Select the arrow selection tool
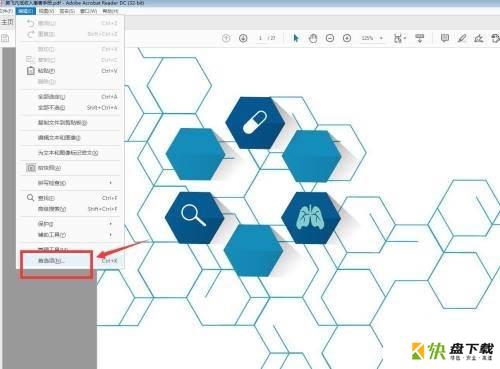Viewport: 500px width, 369px height. [296, 38]
